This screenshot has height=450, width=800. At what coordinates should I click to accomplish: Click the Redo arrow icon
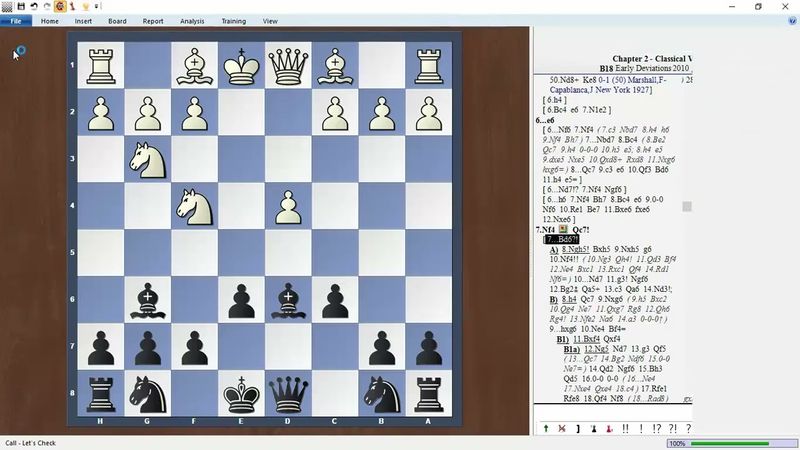click(46, 6)
